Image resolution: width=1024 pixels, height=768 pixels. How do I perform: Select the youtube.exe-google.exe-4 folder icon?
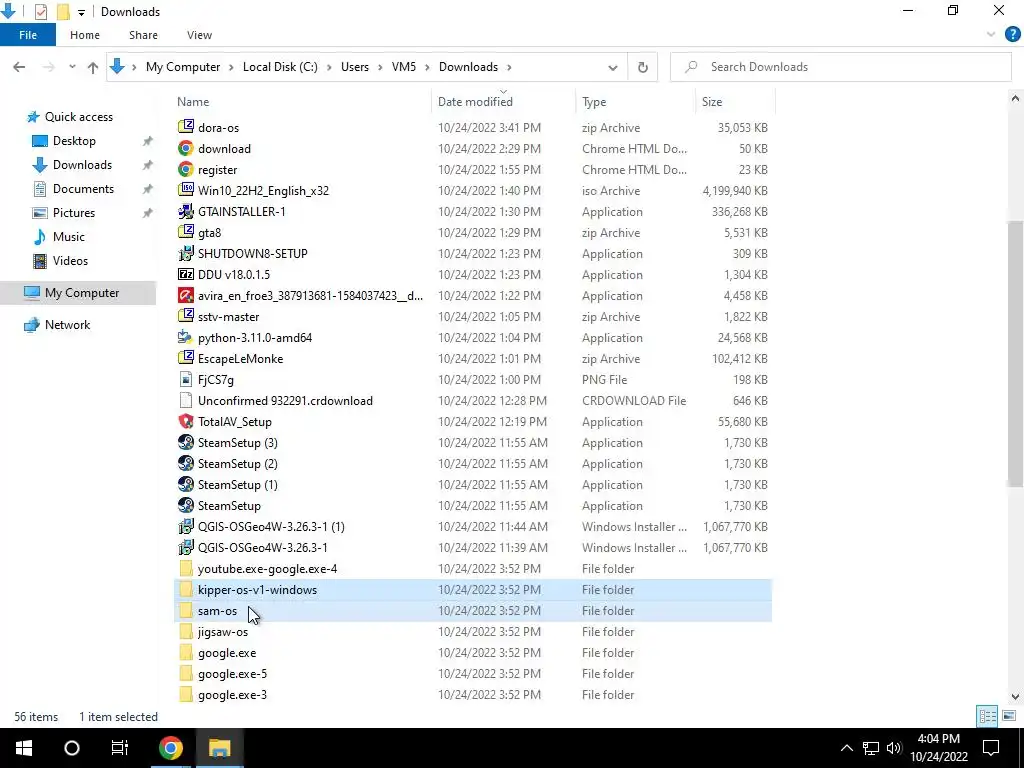[x=186, y=568]
